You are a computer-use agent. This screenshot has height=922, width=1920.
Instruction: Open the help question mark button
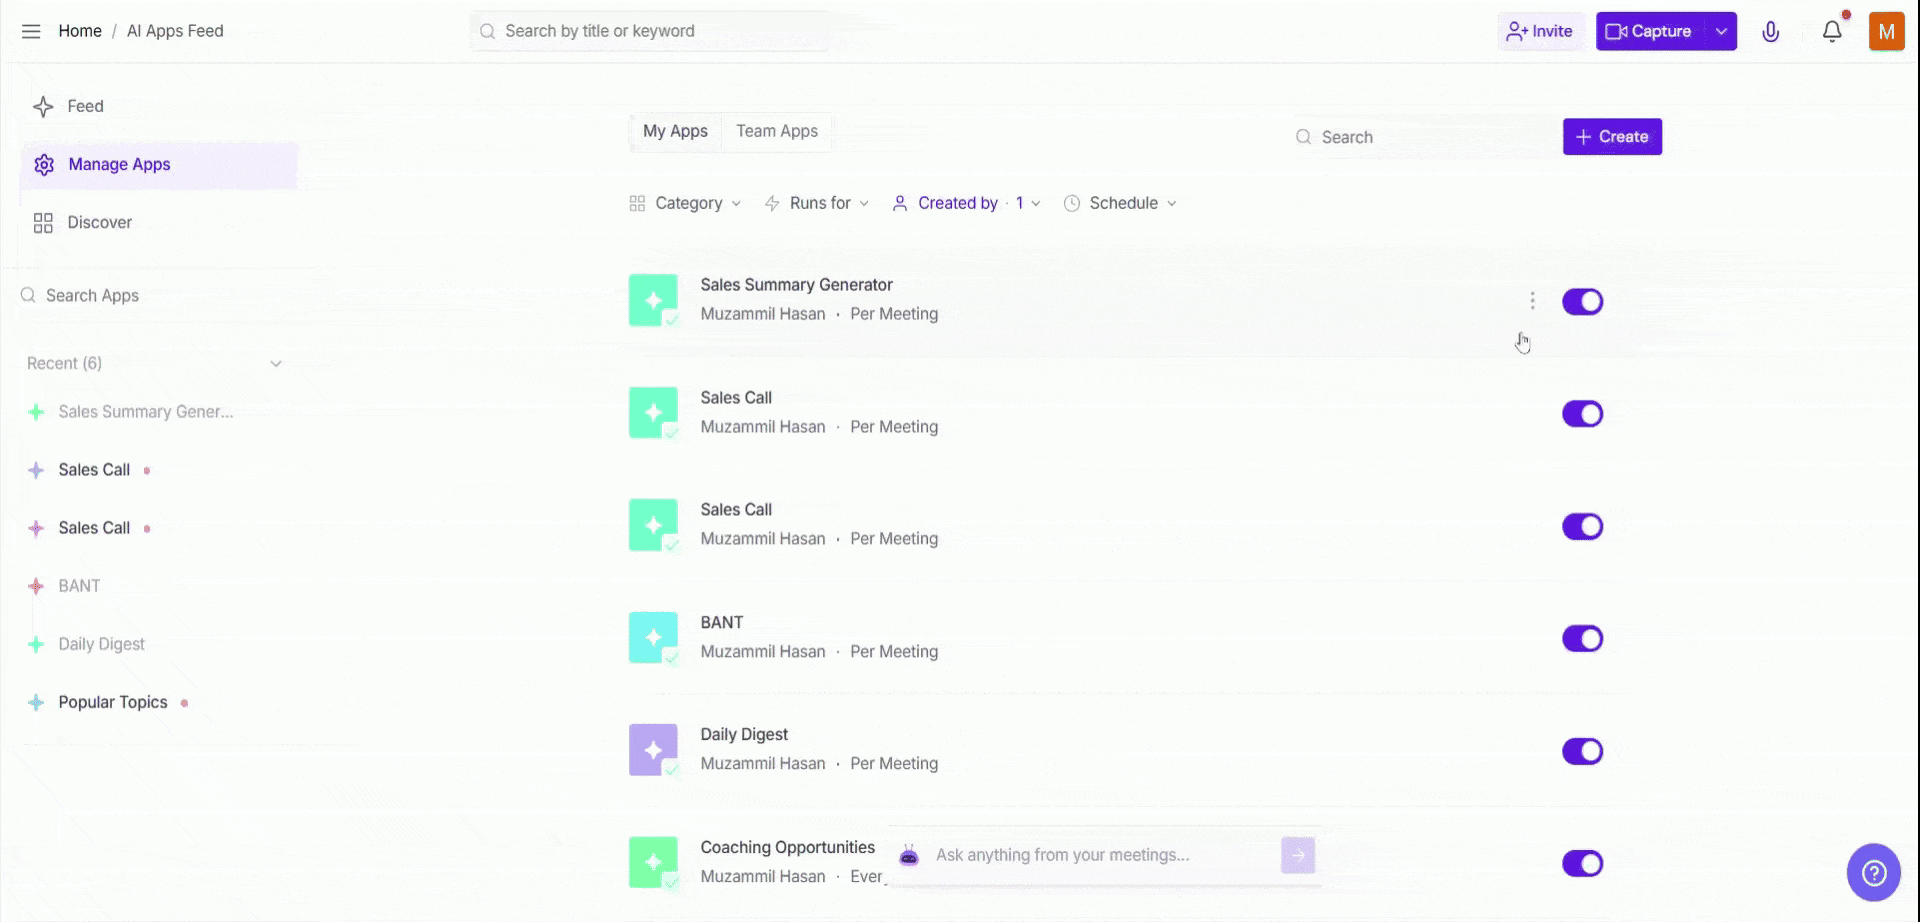point(1874,872)
